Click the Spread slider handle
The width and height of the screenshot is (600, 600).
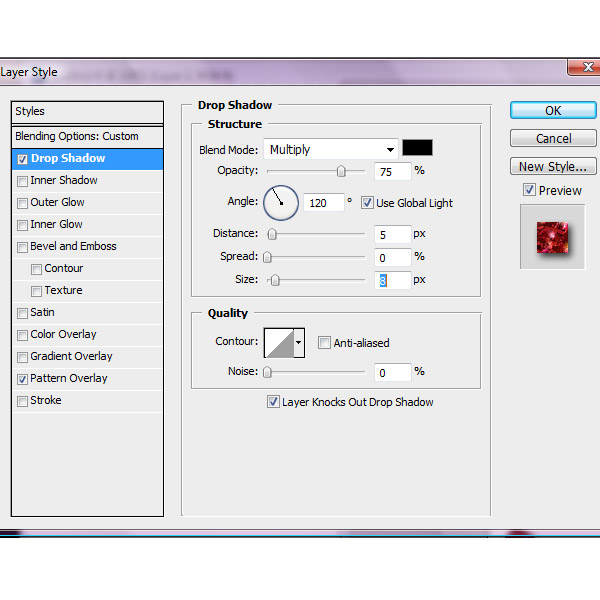(267, 257)
